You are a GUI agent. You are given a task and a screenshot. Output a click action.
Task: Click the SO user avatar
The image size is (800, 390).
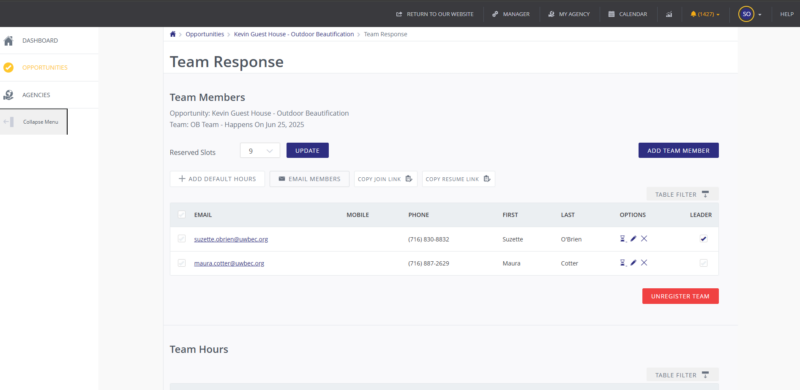(746, 14)
